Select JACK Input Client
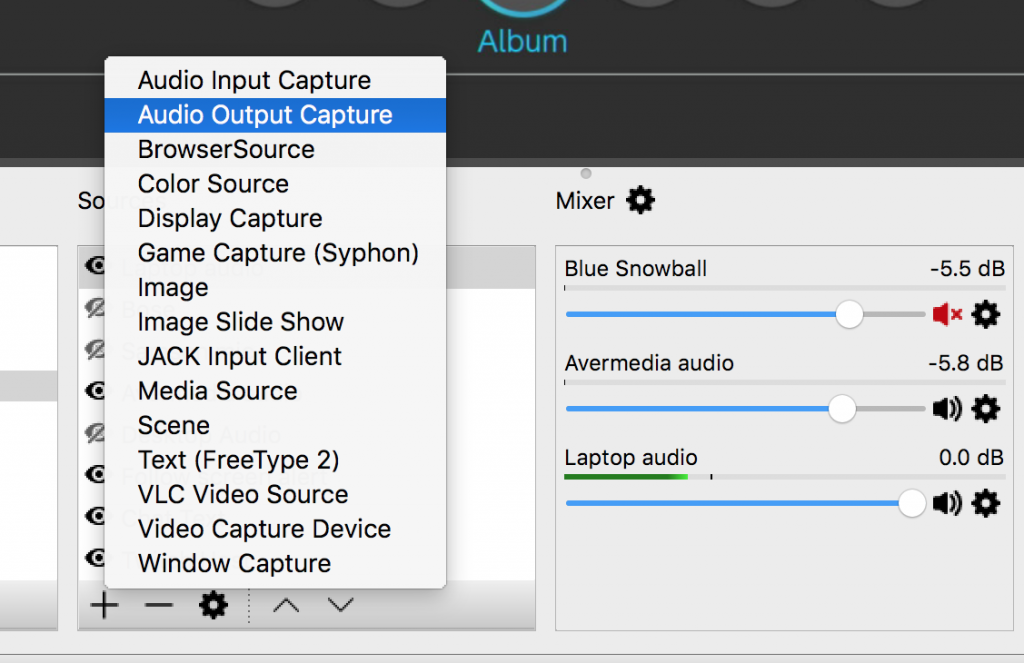This screenshot has height=663, width=1024. [x=275, y=357]
